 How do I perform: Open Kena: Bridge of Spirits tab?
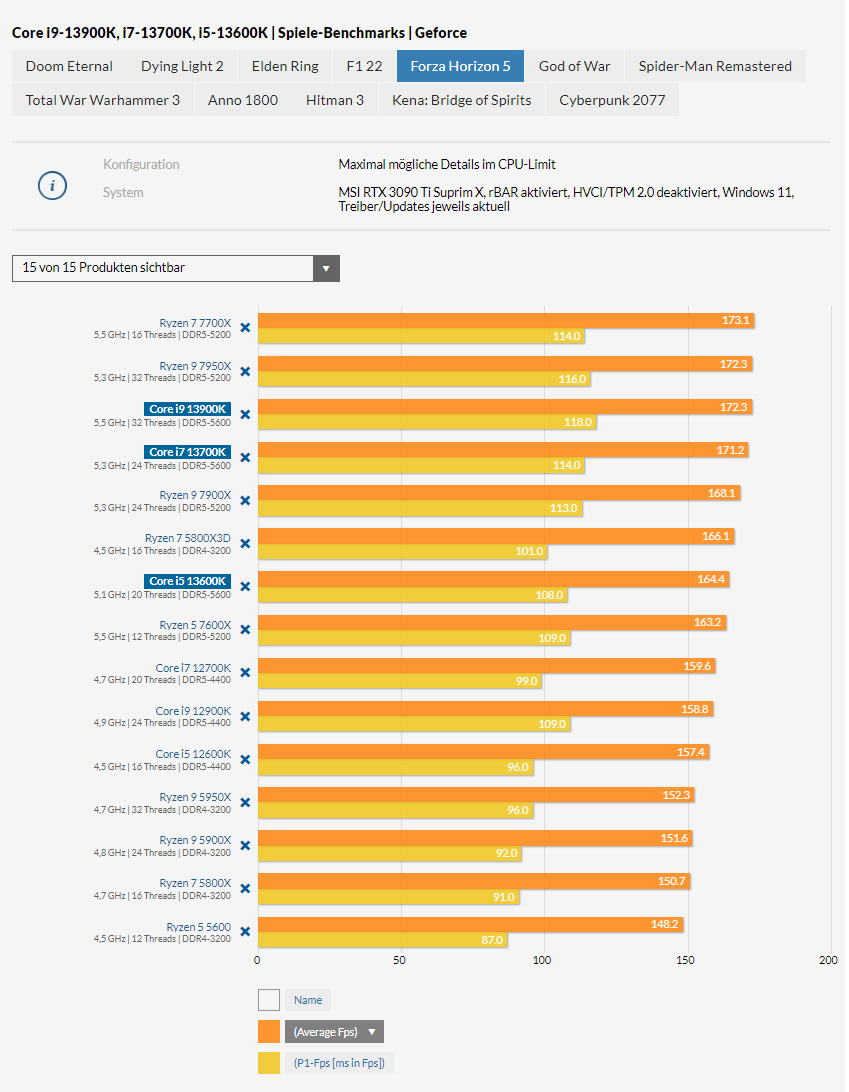(x=462, y=100)
